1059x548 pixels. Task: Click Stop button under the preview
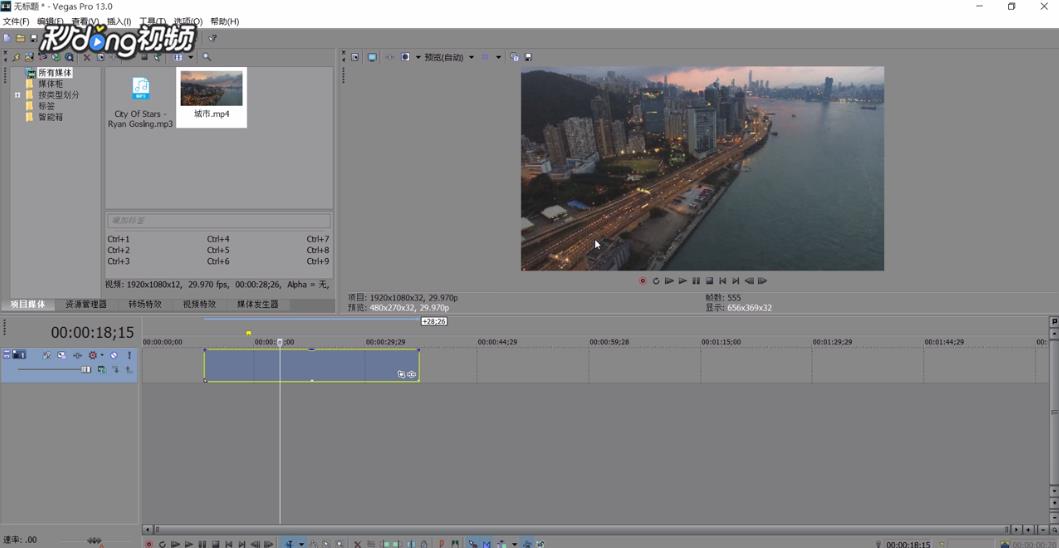click(x=710, y=280)
